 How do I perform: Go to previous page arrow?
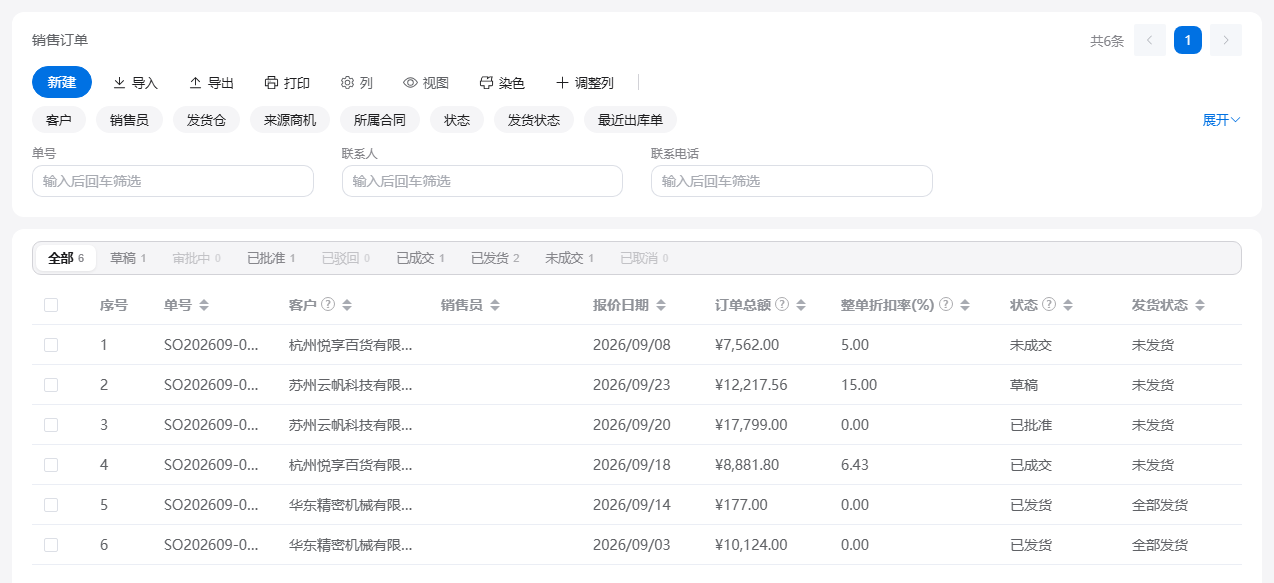[x=1150, y=40]
